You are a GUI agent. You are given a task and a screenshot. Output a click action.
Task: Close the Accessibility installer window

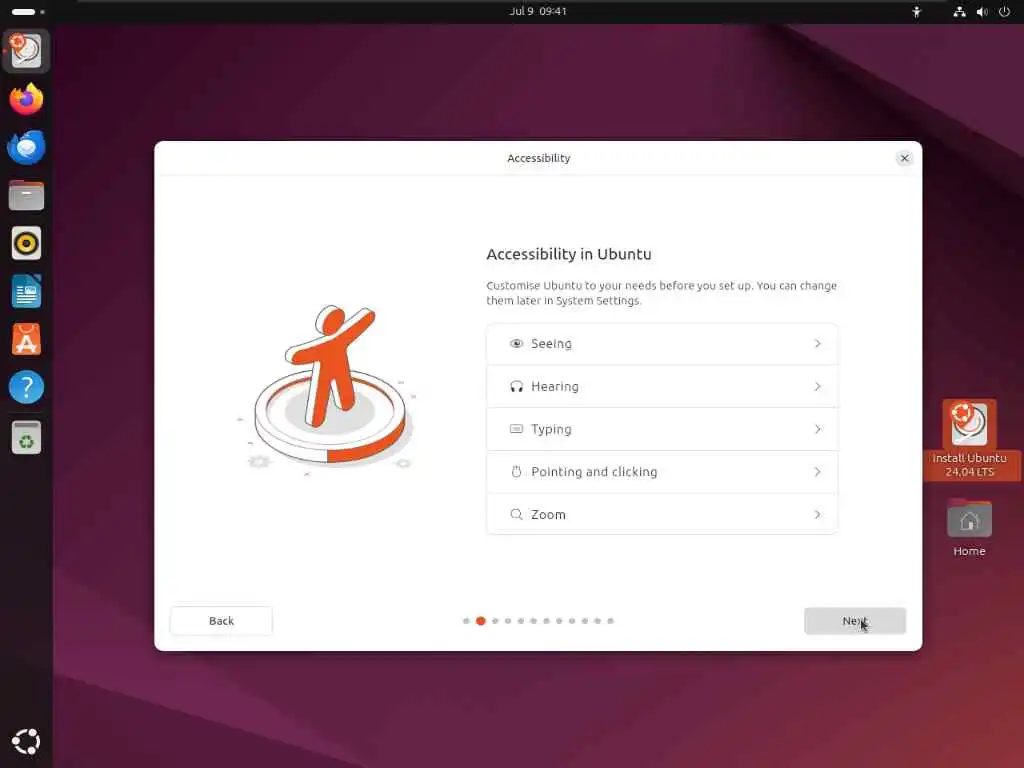click(x=904, y=158)
